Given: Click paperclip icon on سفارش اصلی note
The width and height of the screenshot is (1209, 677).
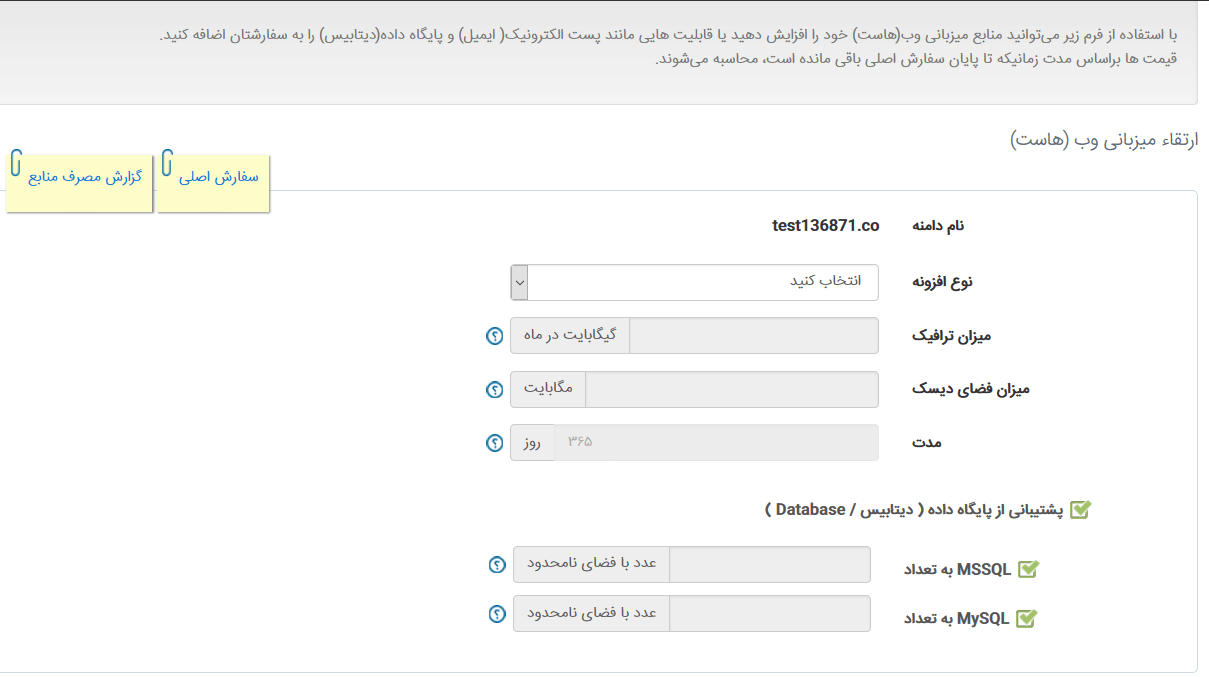Looking at the screenshot, I should click(167, 162).
